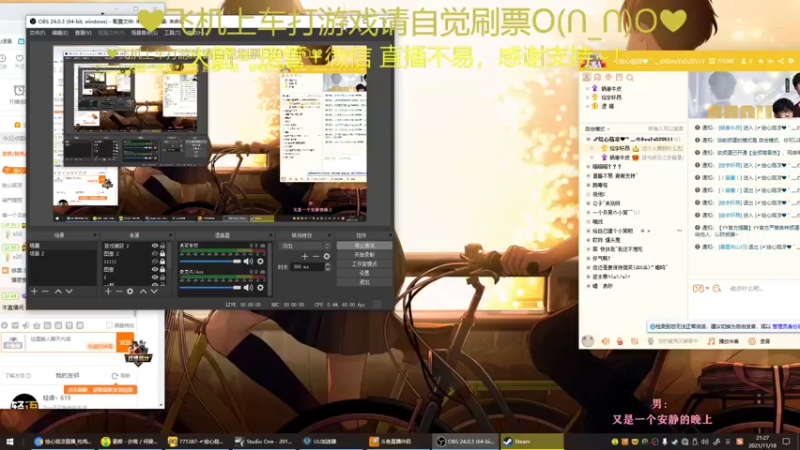Image resolution: width=800 pixels, height=450 pixels.
Task: Remove scene transition with minus icon
Action: [x=316, y=257]
